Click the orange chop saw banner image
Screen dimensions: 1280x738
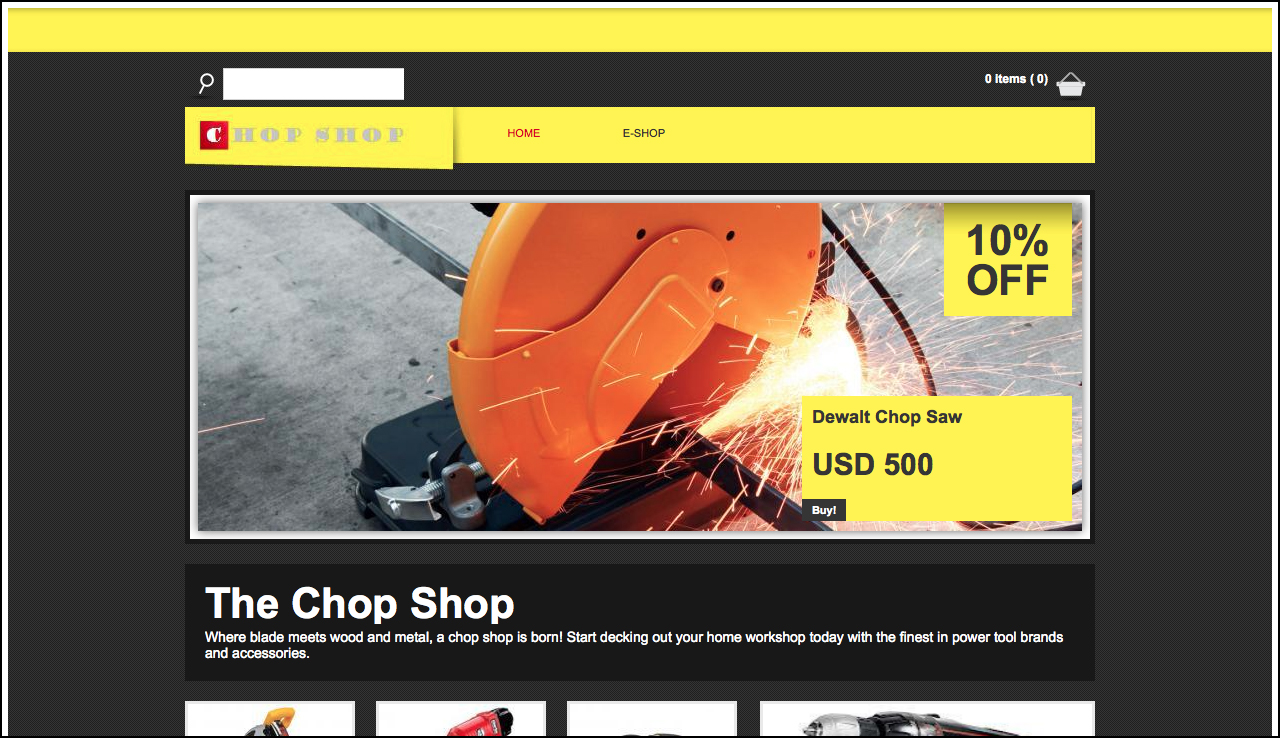(640, 367)
